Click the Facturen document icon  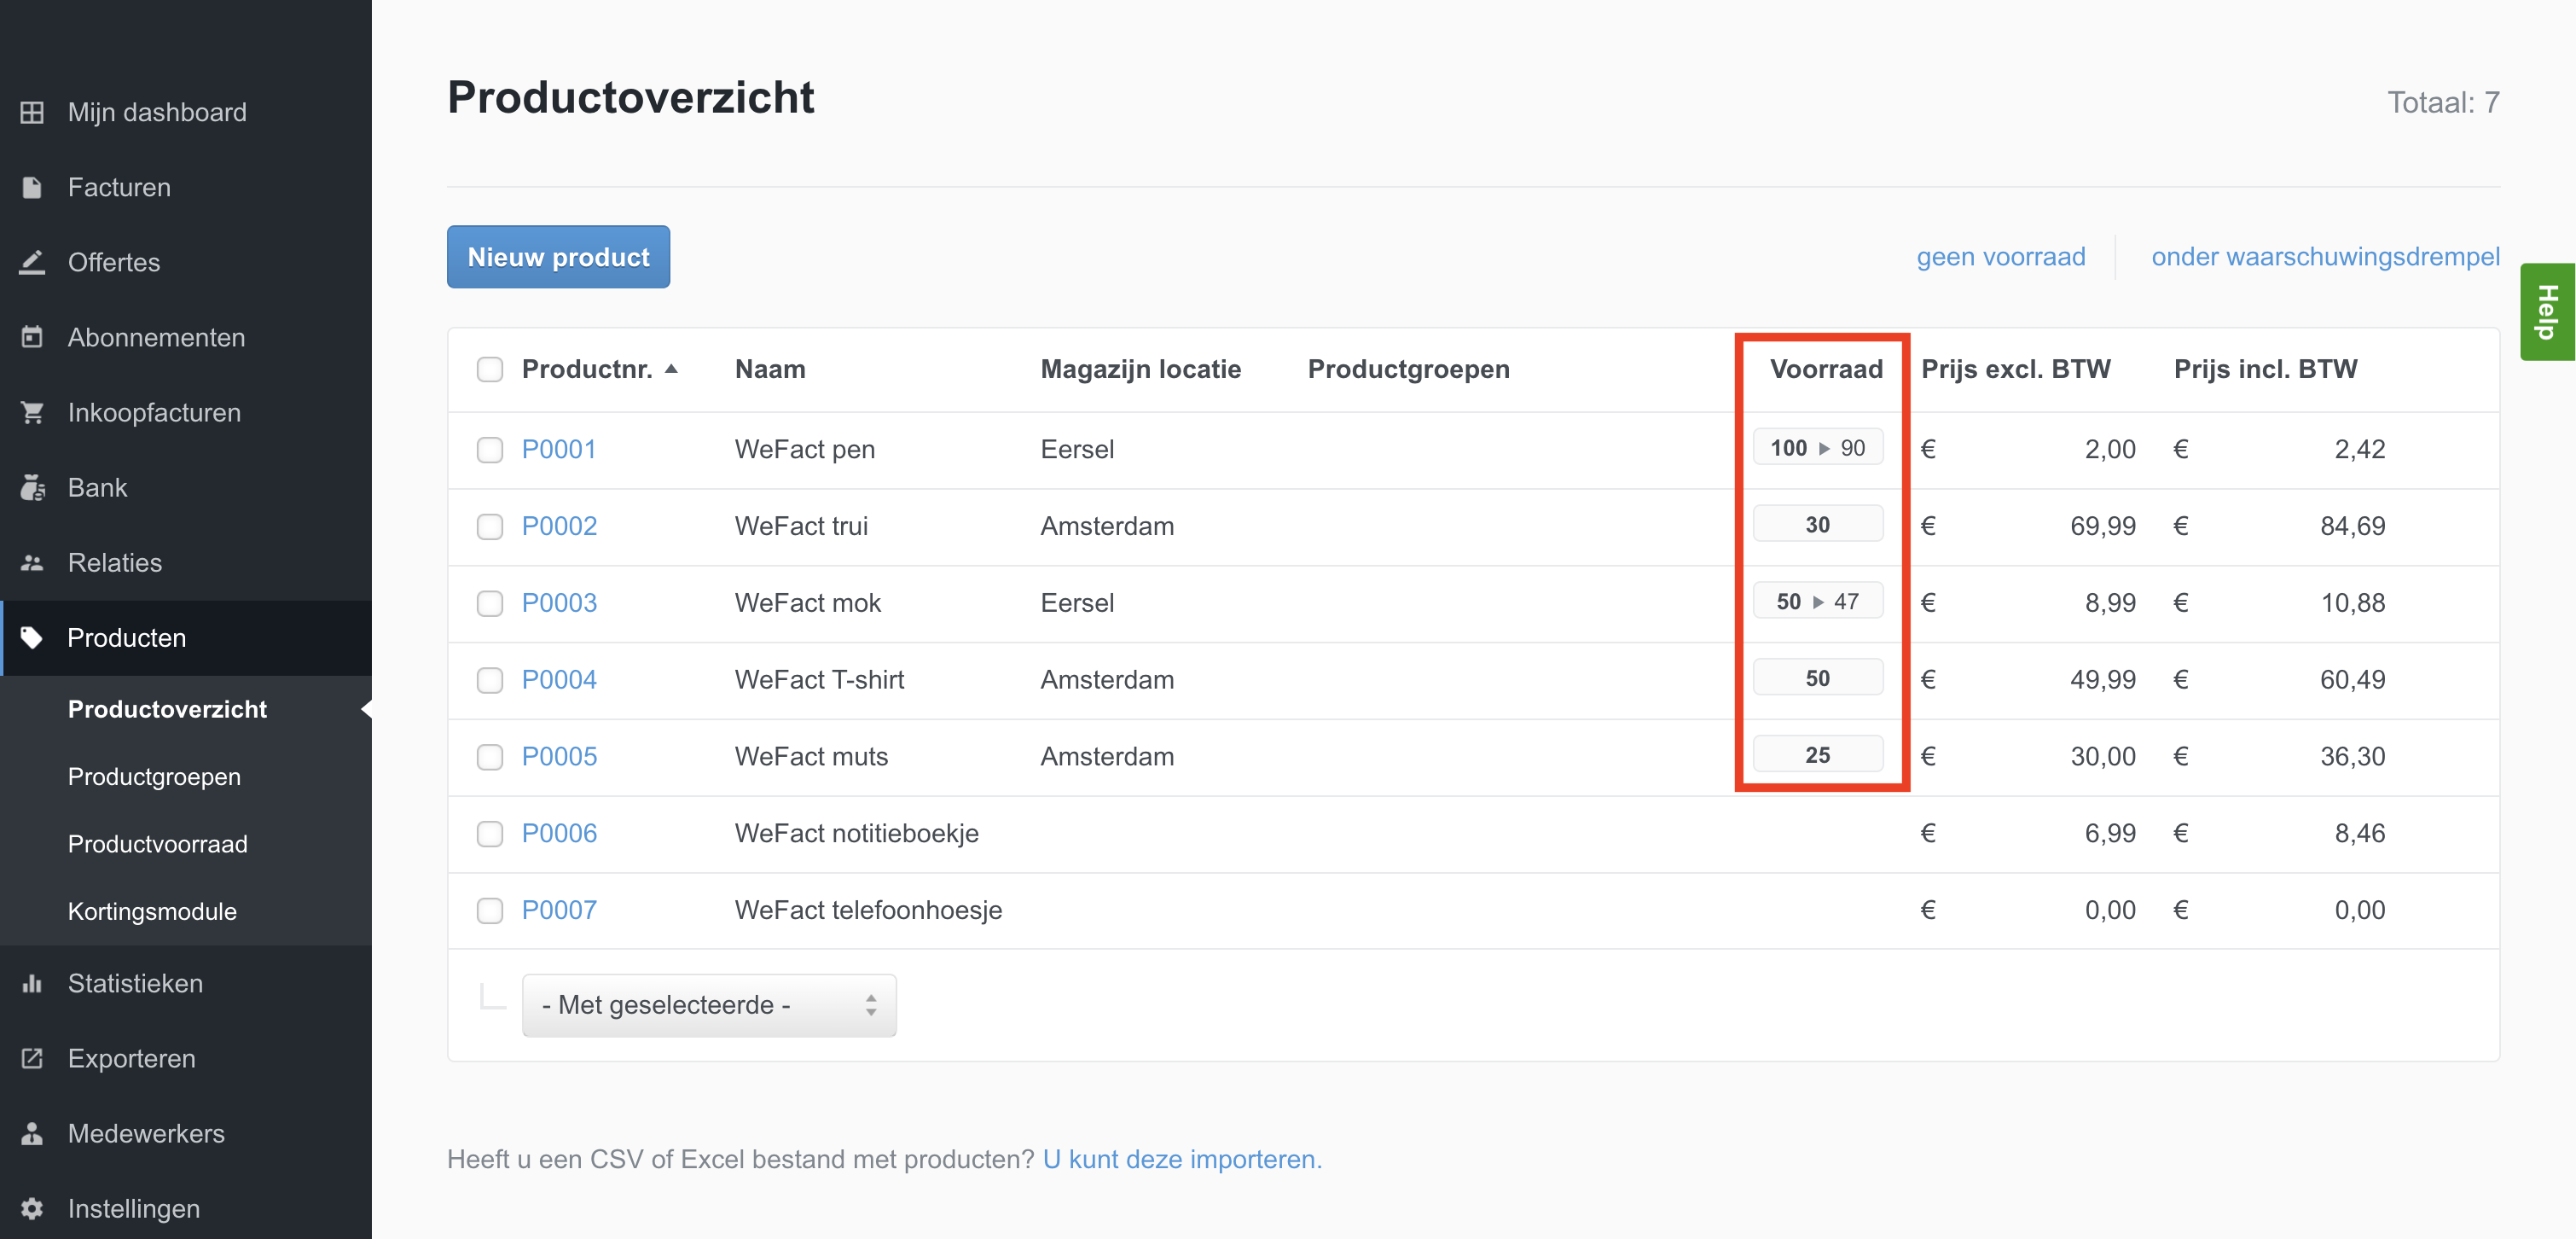tap(32, 187)
